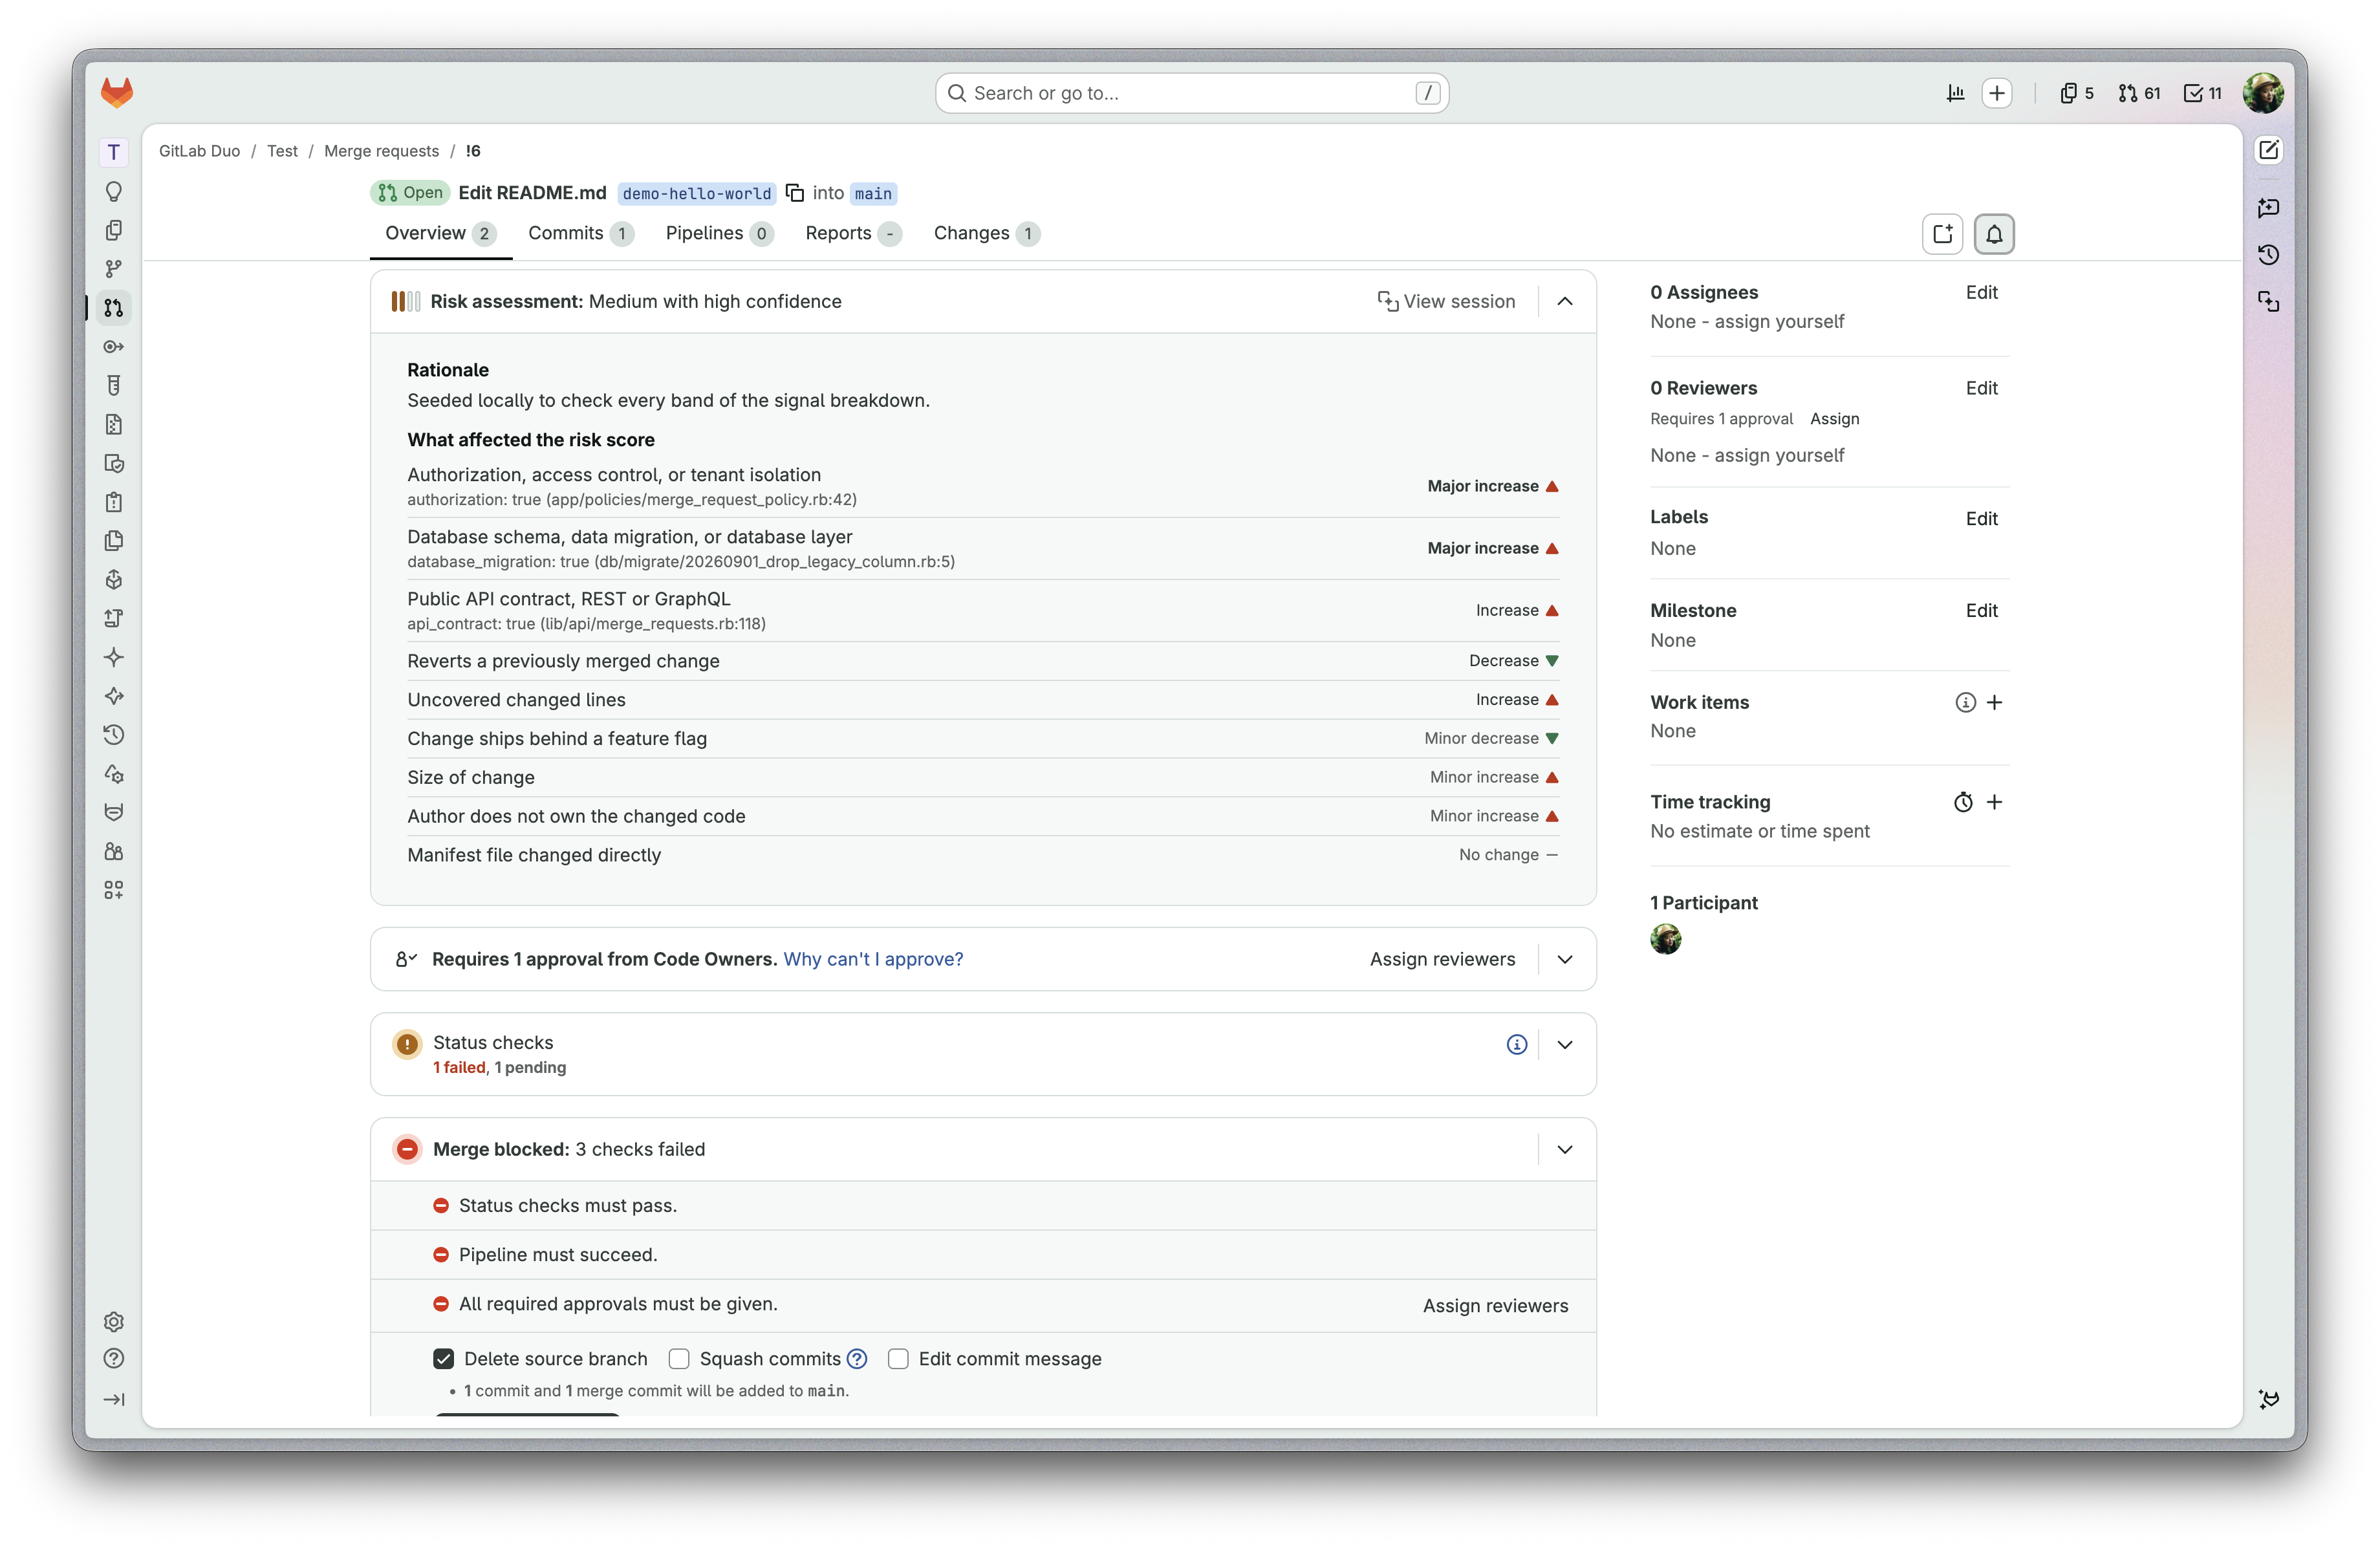2380x1547 pixels.
Task: Select the merge requests icon in sidebar
Action: coord(114,308)
